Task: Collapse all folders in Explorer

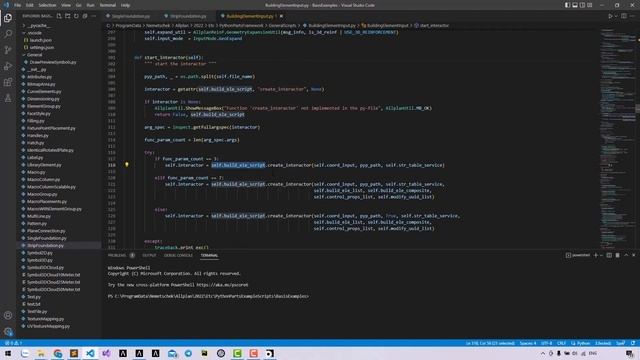Action: click(85, 16)
